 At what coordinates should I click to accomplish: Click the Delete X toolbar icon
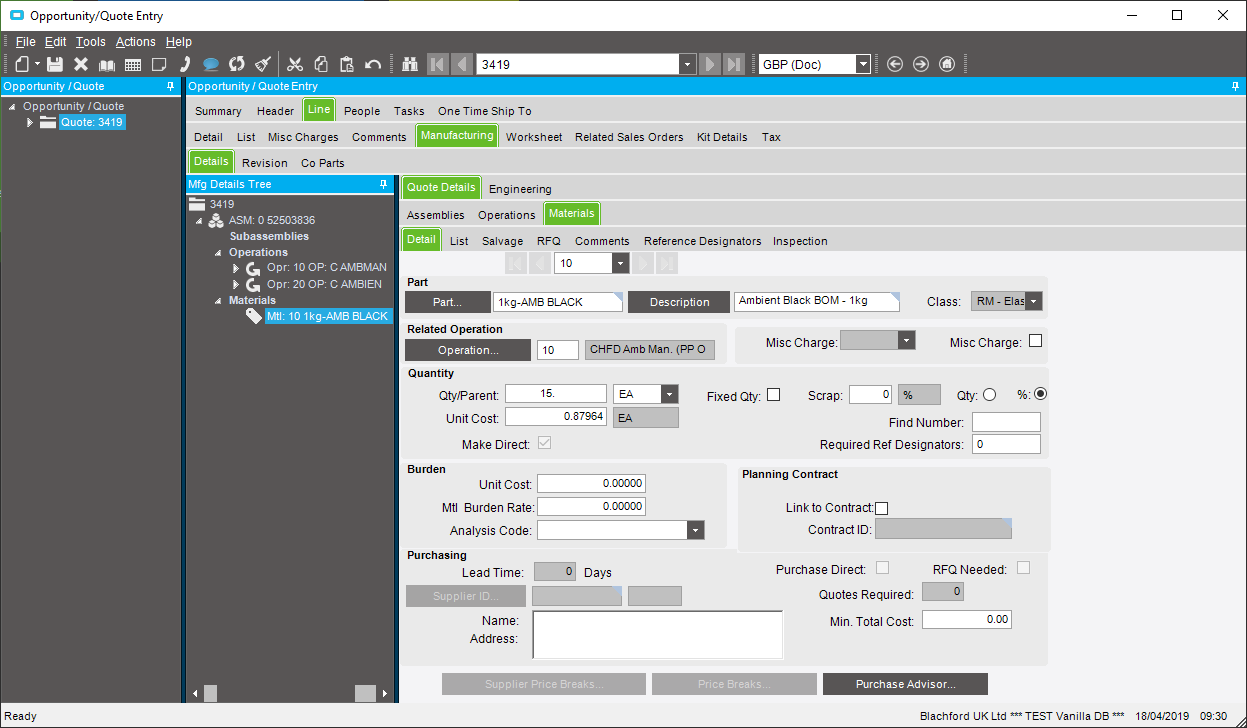coord(81,64)
